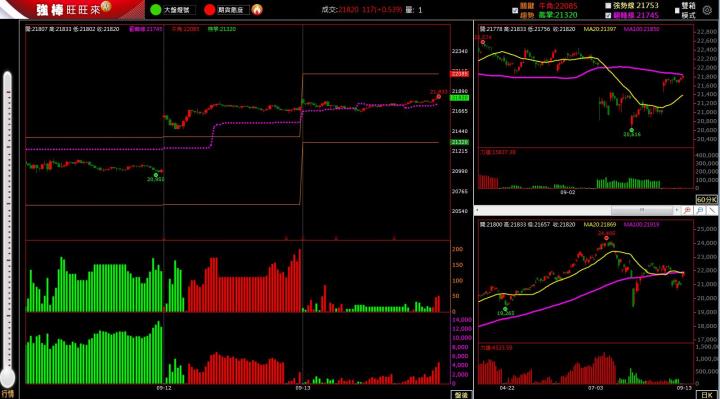Image resolution: width=720 pixels, height=399 pixels.
Task: Switch to the 日K chart tab
Action: (706, 395)
